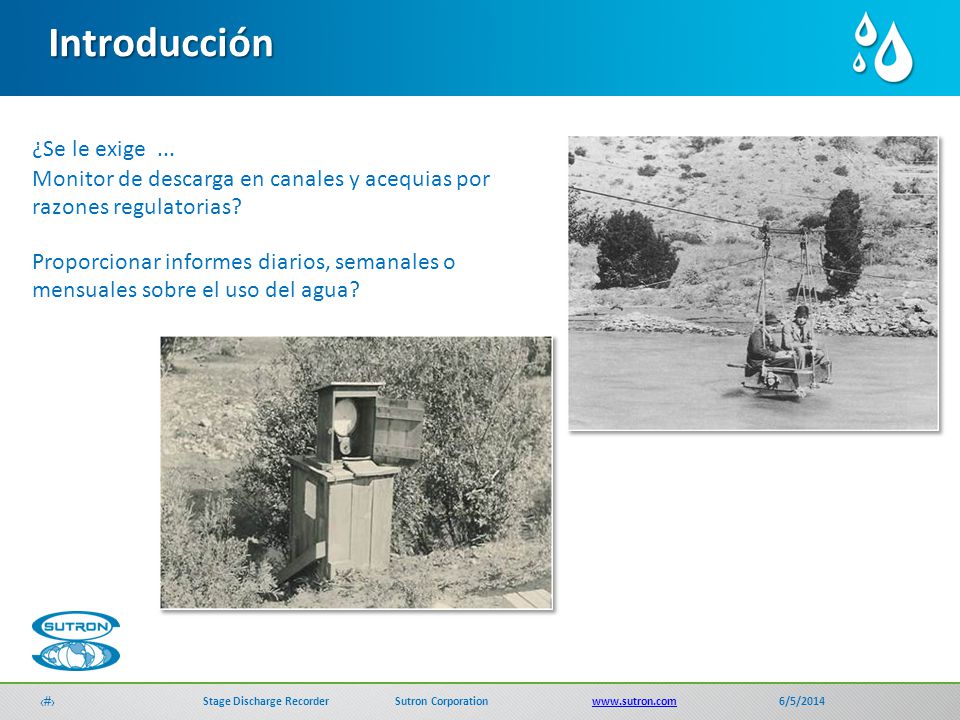Viewport: 960px width, 720px height.
Task: Click 'mensuales sobre el uso del agua?' text
Action: pos(196,290)
